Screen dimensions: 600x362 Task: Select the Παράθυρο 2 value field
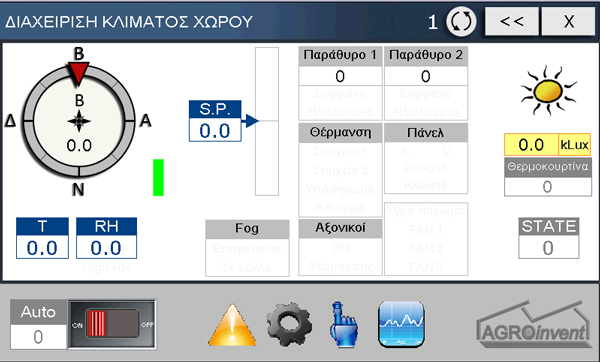[426, 76]
